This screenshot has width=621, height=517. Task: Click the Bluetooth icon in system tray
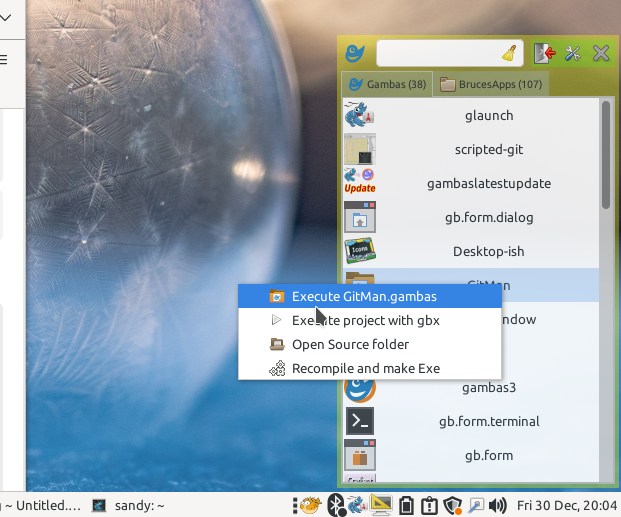point(336,505)
